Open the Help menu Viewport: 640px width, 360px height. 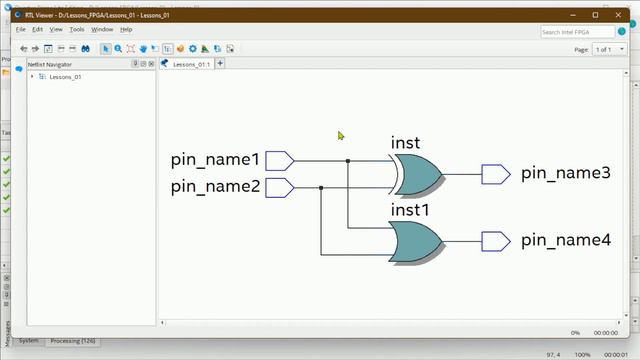click(x=126, y=29)
